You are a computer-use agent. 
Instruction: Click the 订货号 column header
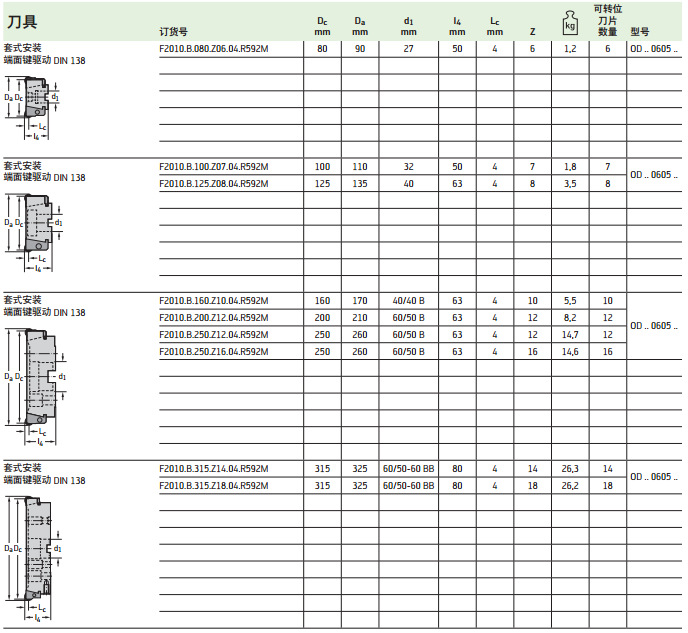[x=174, y=31]
